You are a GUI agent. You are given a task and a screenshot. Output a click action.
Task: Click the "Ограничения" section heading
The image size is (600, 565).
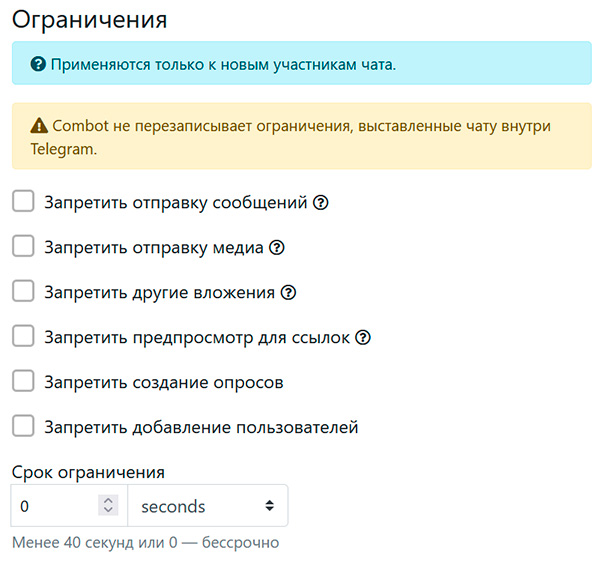tap(89, 19)
